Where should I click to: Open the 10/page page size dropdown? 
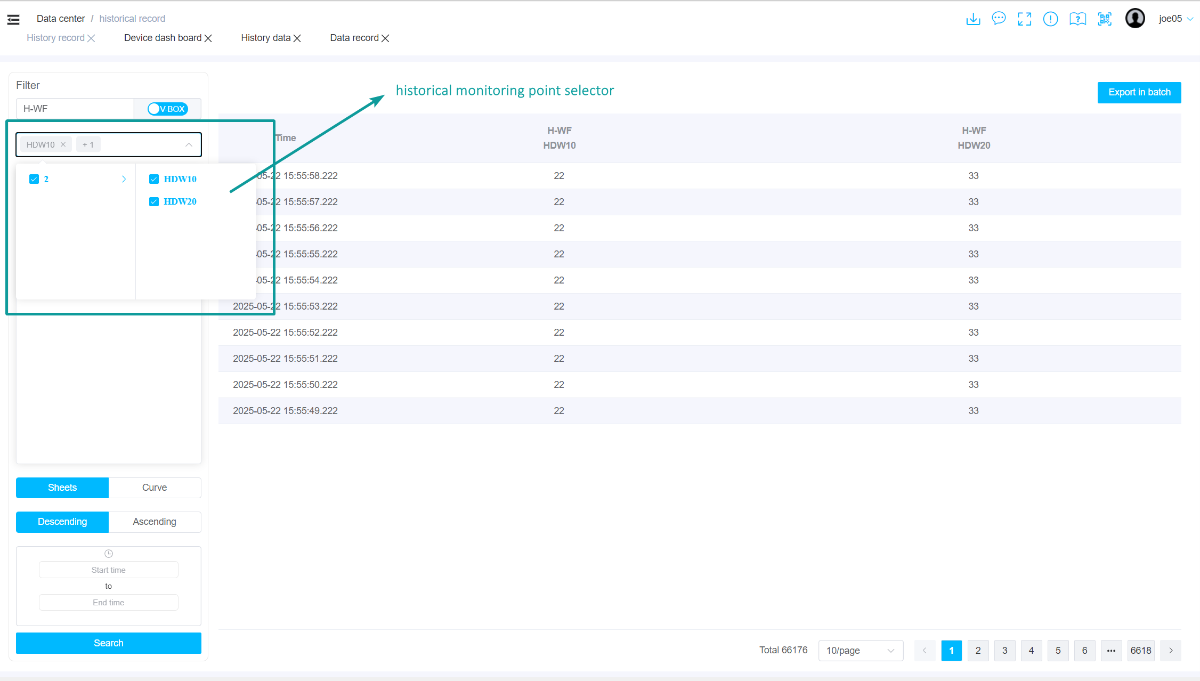(860, 651)
